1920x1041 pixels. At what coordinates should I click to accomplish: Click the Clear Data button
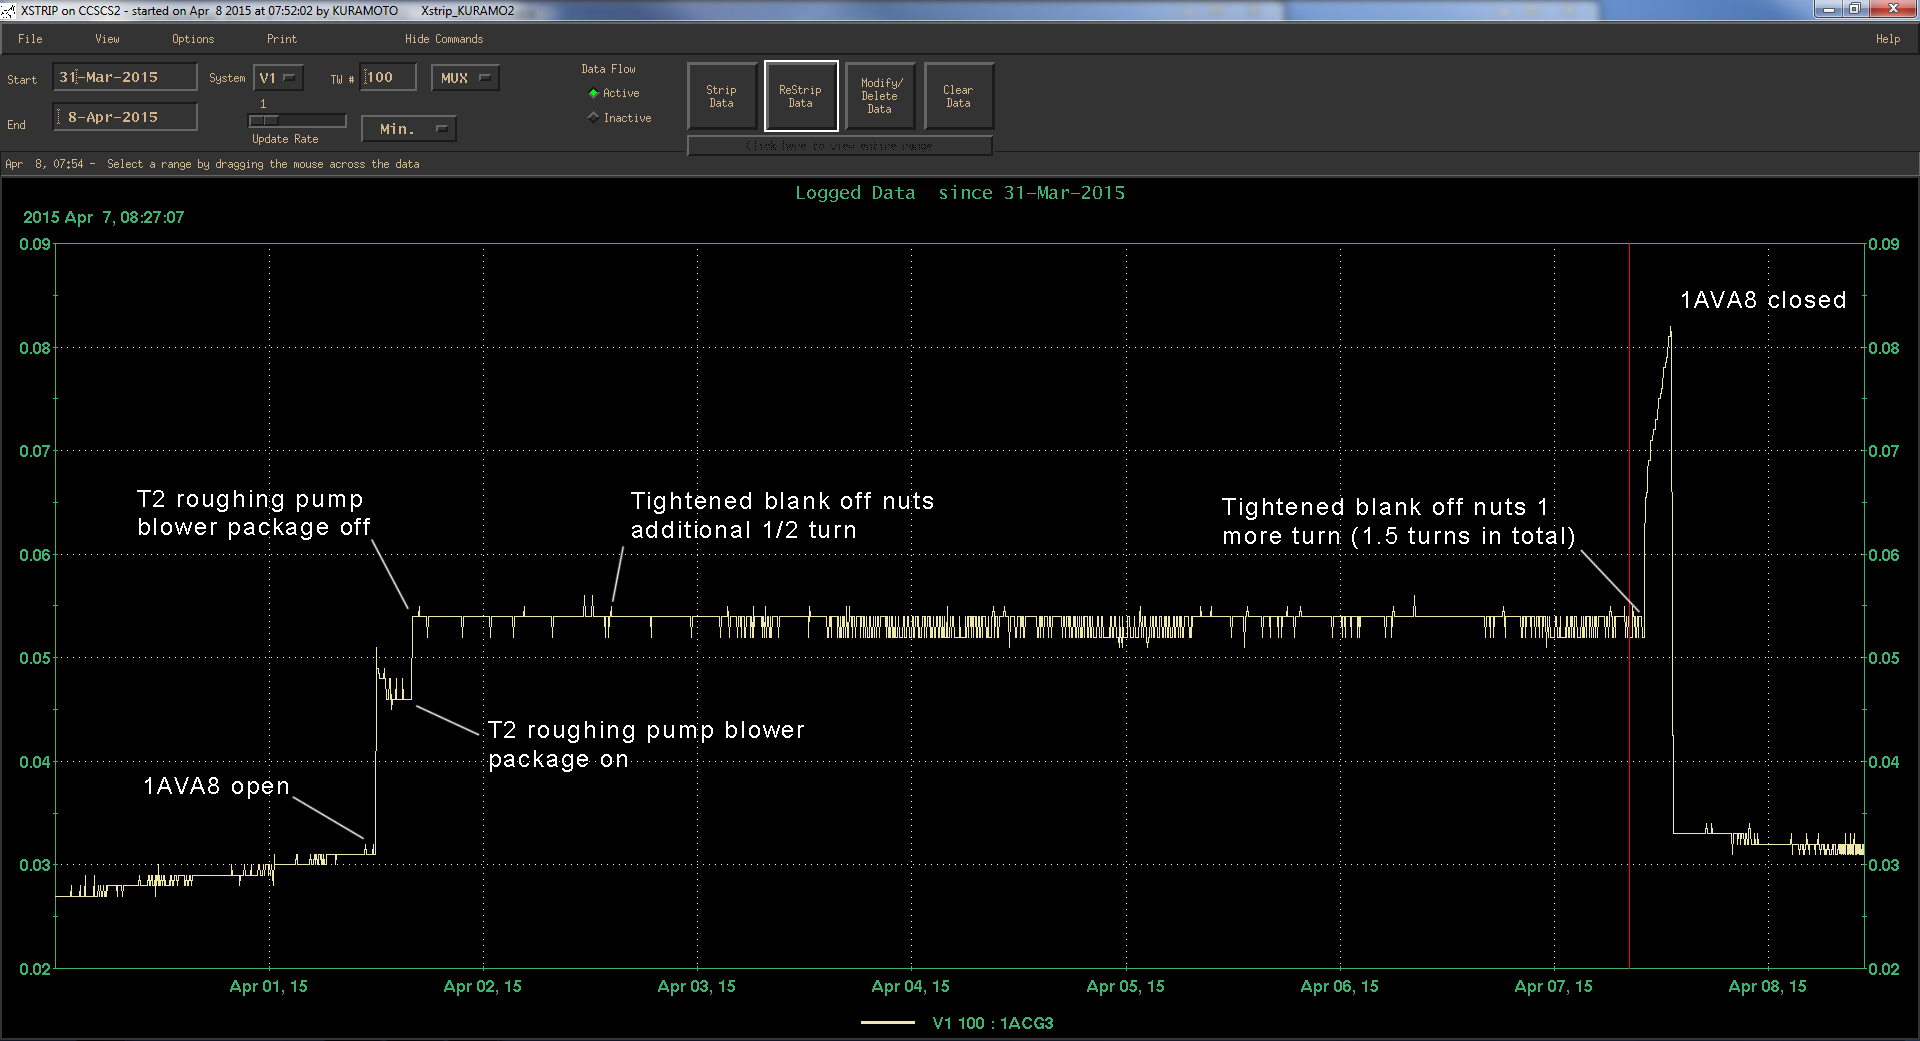pos(958,96)
